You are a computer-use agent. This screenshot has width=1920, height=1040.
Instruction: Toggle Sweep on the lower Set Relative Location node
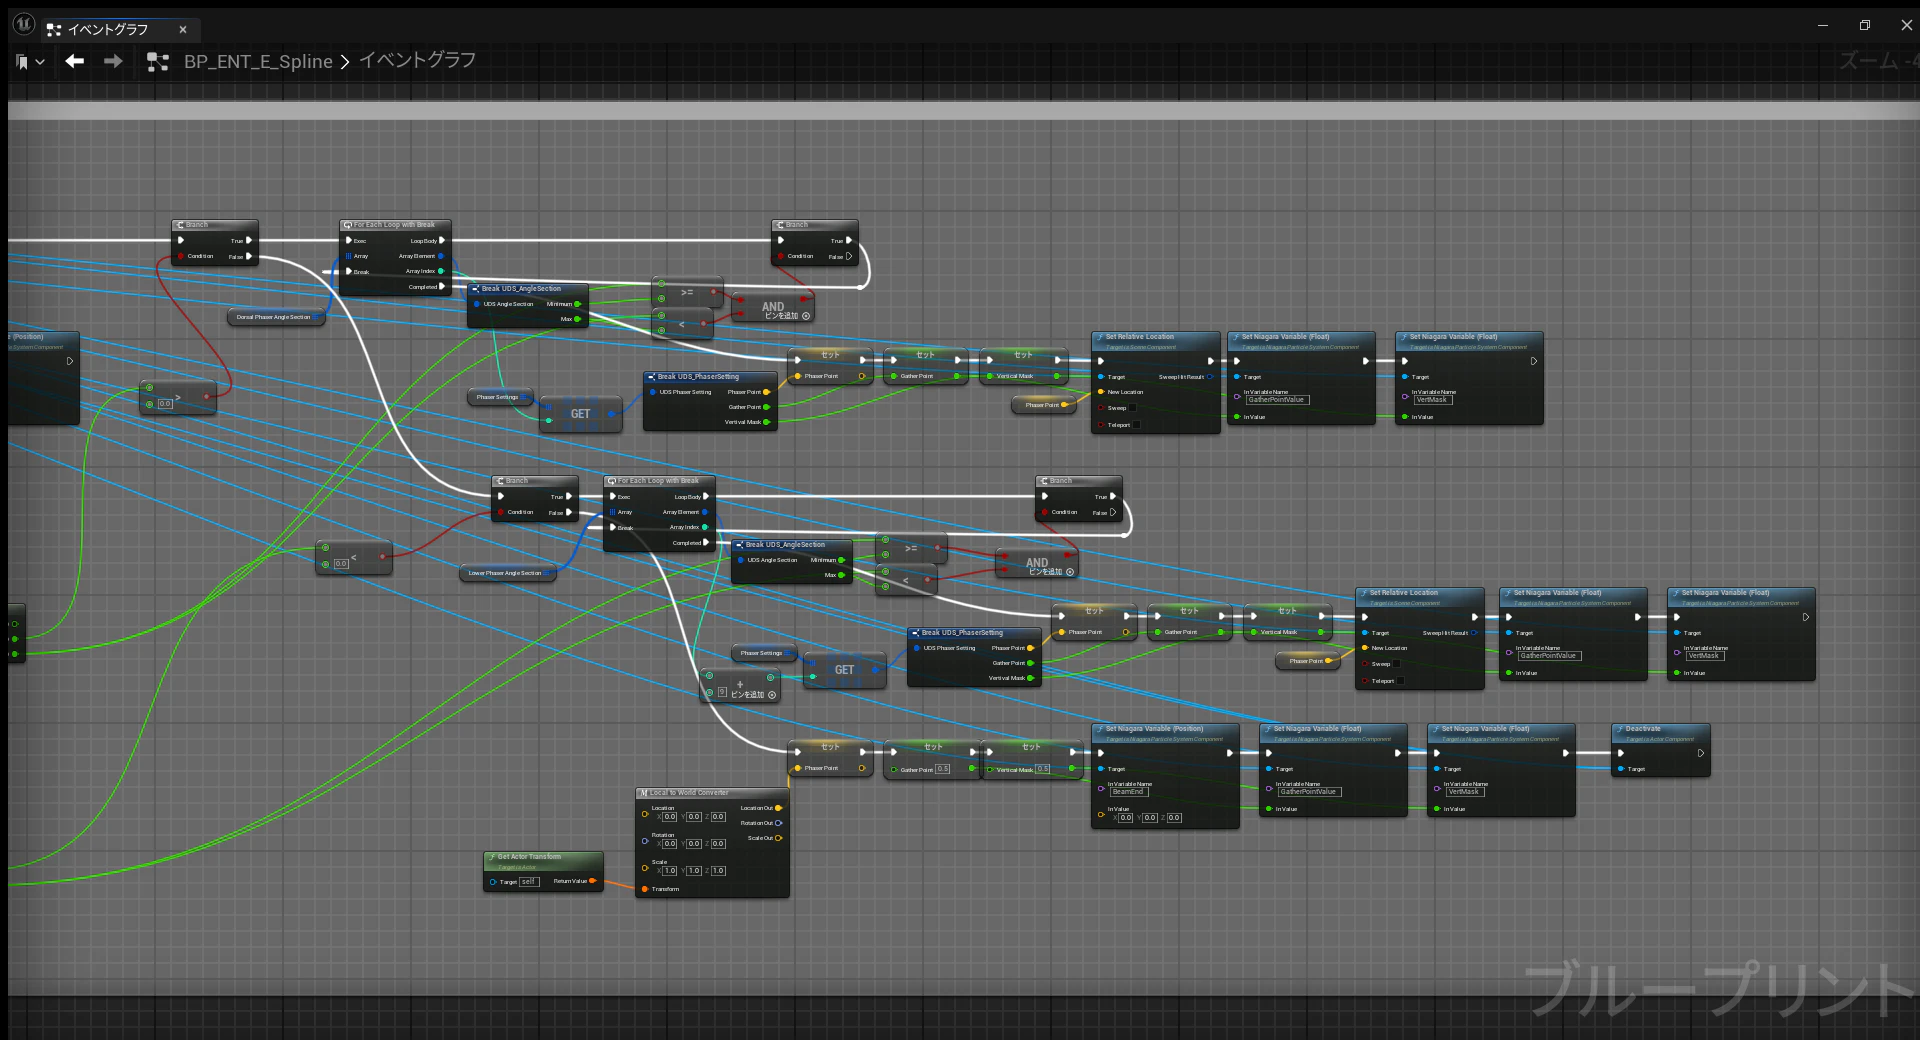coord(1397,664)
